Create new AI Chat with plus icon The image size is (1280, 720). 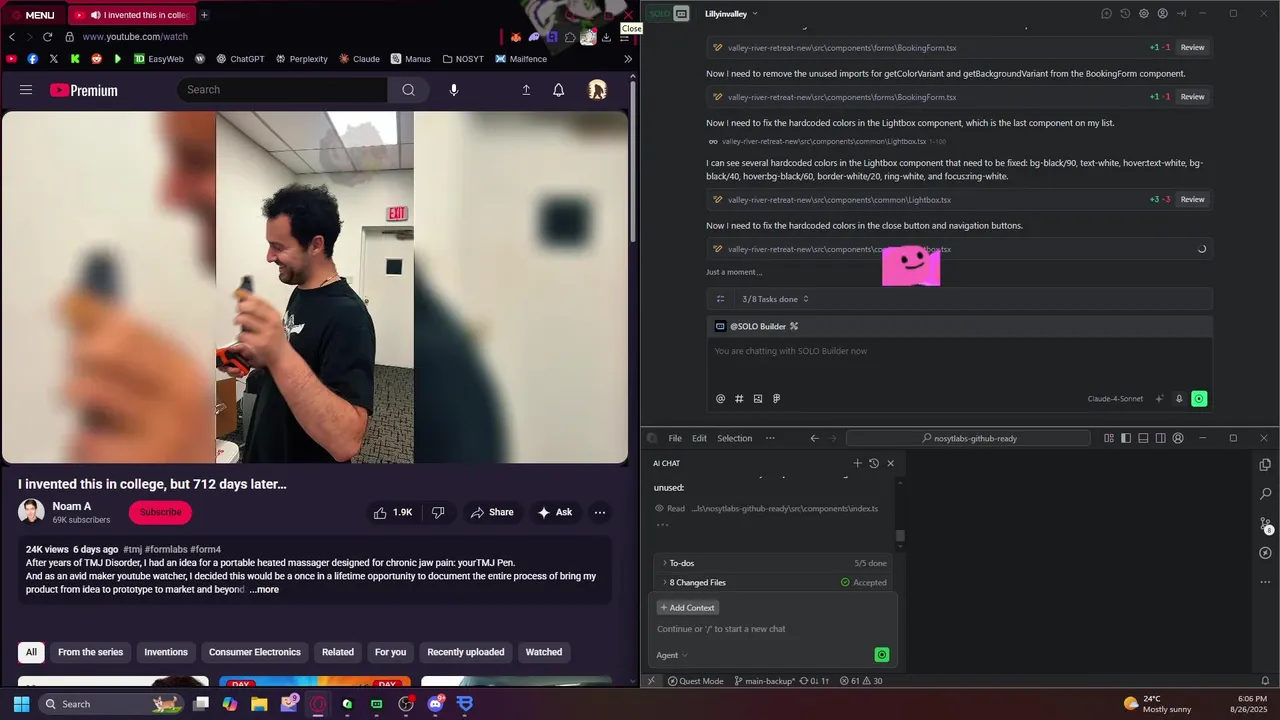tap(857, 463)
